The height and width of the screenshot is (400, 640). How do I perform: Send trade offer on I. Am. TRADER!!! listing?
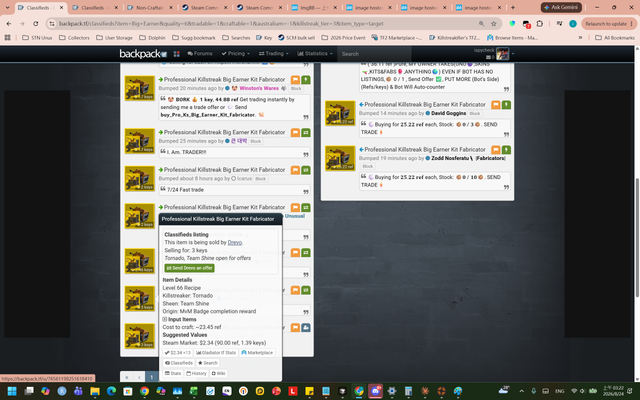point(306,133)
